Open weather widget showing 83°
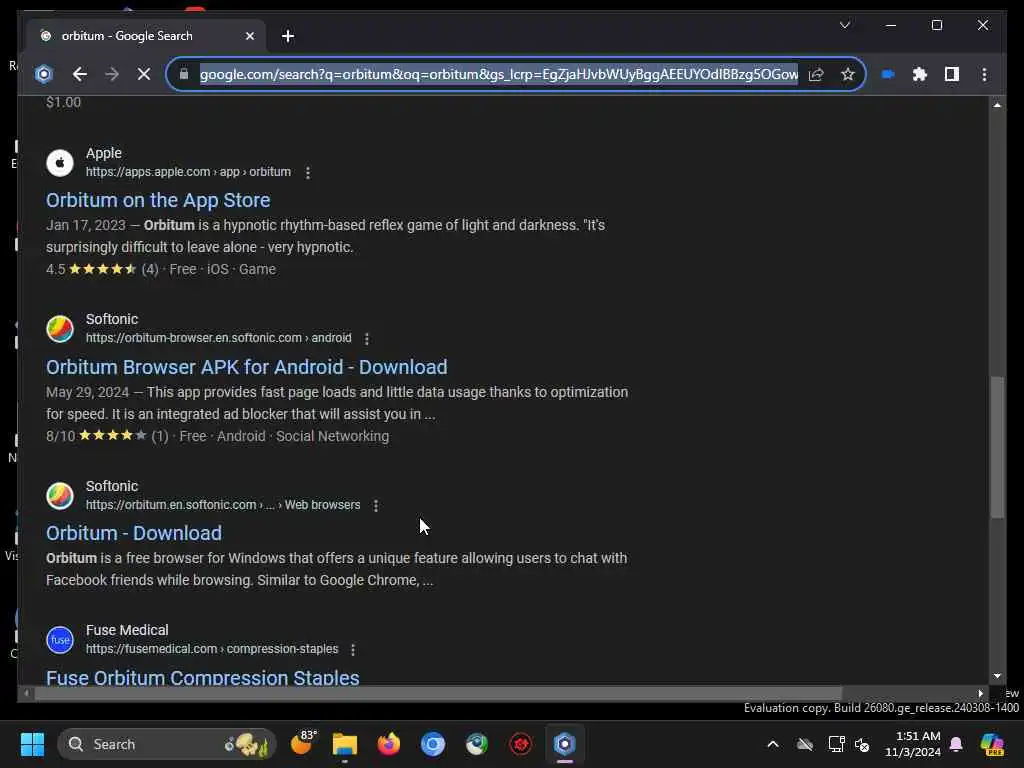 (302, 743)
